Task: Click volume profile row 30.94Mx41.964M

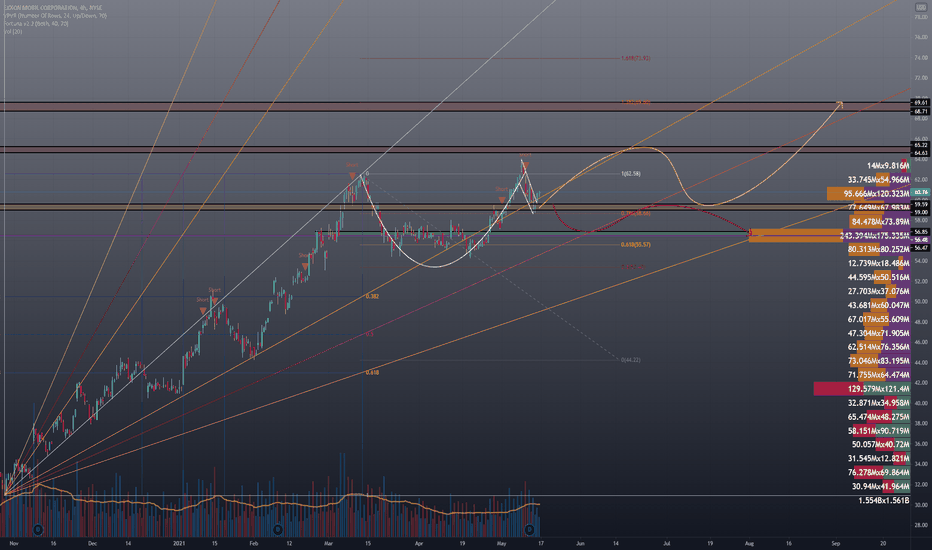Action: (x=880, y=486)
